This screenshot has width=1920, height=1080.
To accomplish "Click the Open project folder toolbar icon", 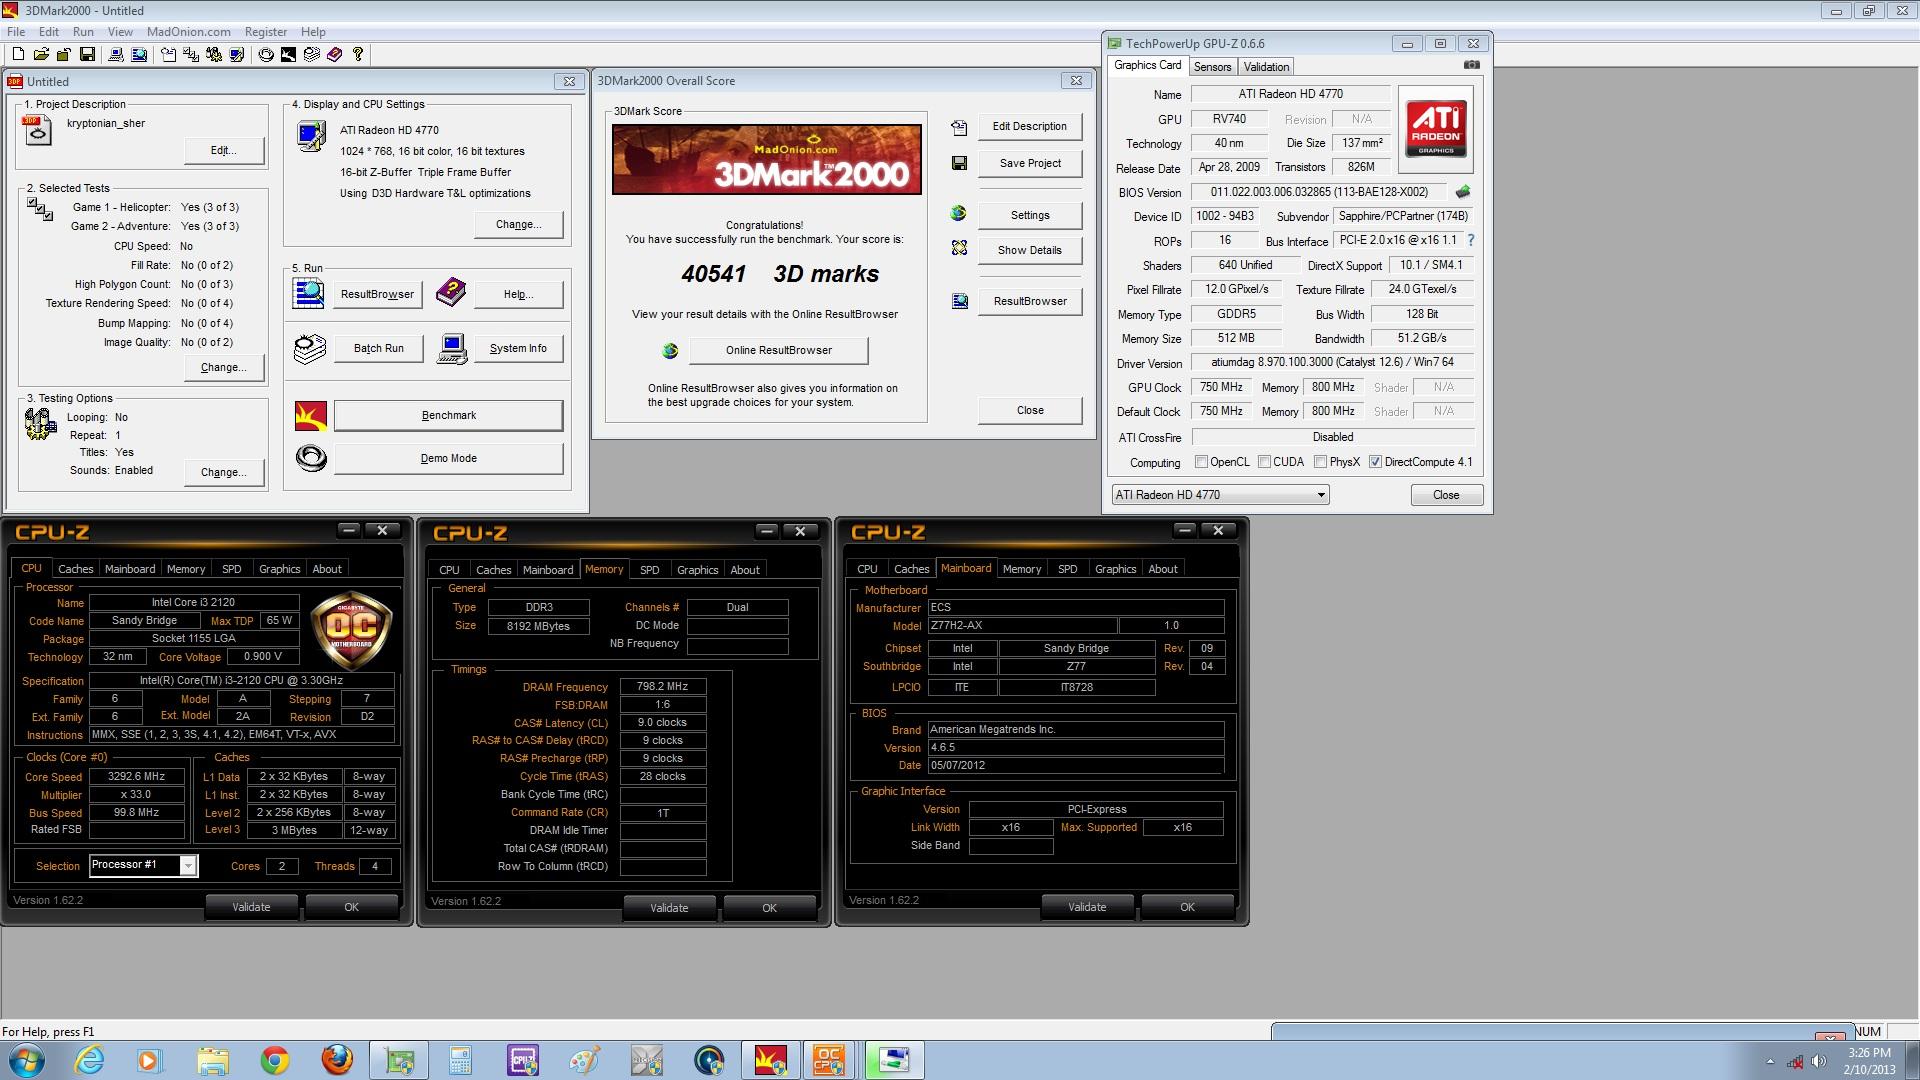I will point(41,54).
